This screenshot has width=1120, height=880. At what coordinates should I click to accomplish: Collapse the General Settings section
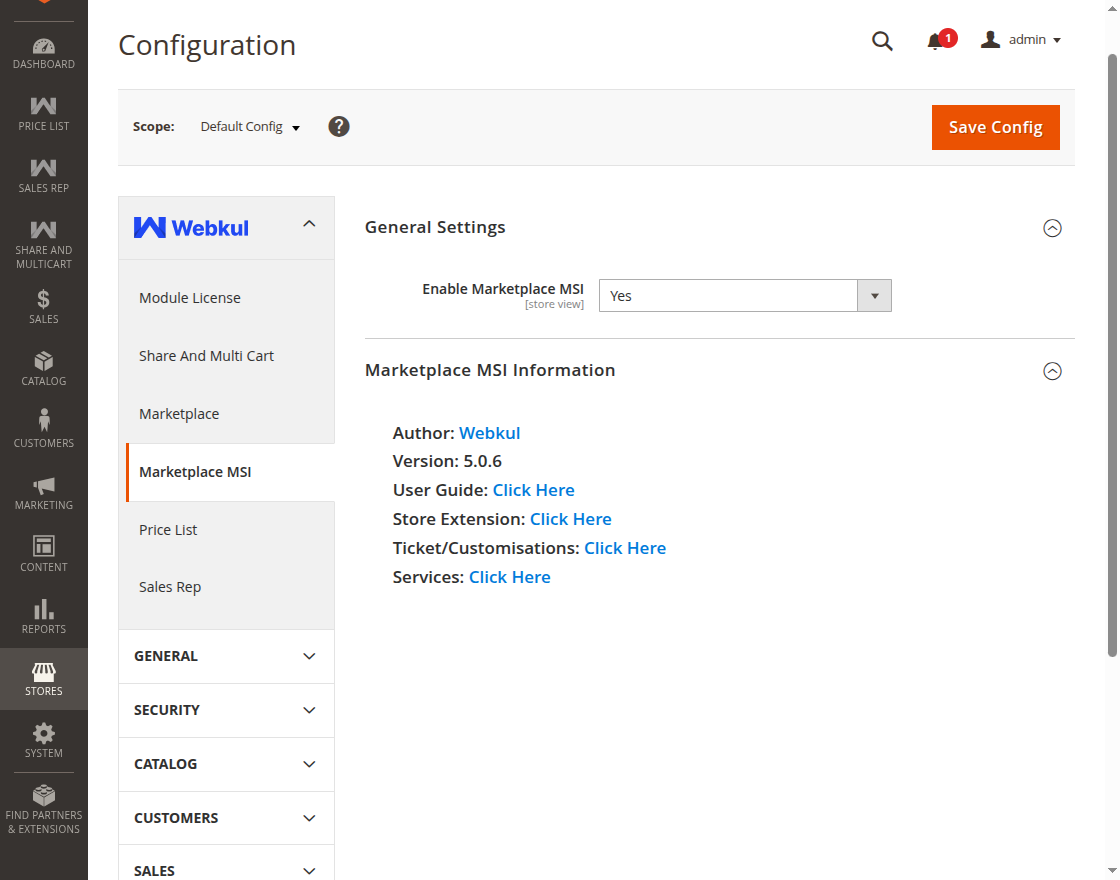click(x=1052, y=228)
